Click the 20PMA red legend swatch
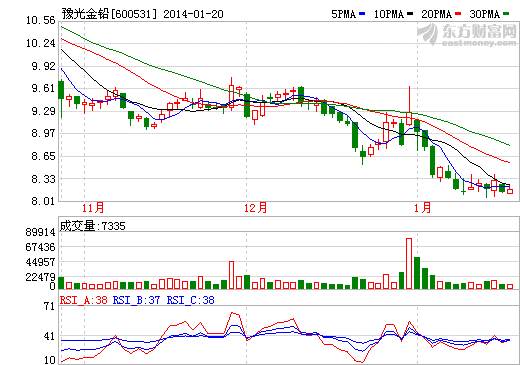The image size is (520, 365). tap(458, 14)
